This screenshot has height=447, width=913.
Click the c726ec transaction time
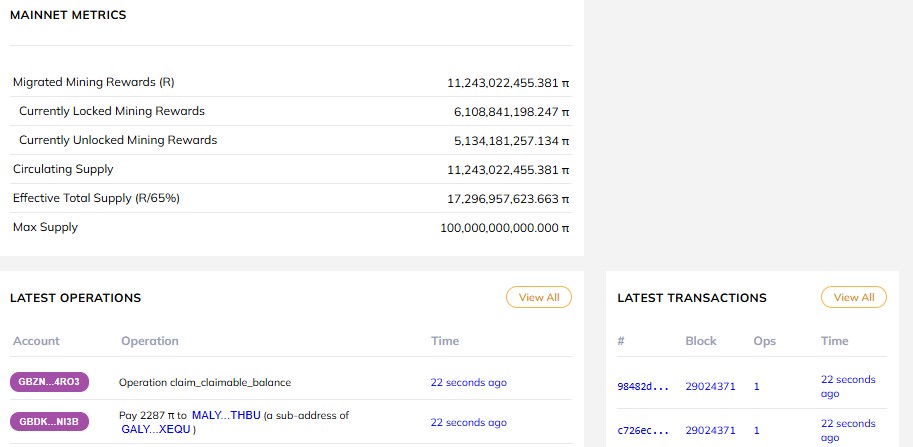(848, 431)
